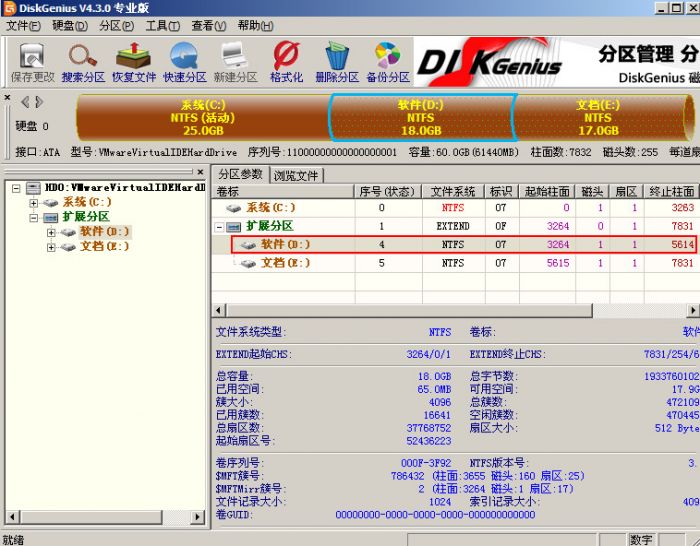700x546 pixels.
Task: Click the 恢复文件 recover files icon
Action: 134,62
